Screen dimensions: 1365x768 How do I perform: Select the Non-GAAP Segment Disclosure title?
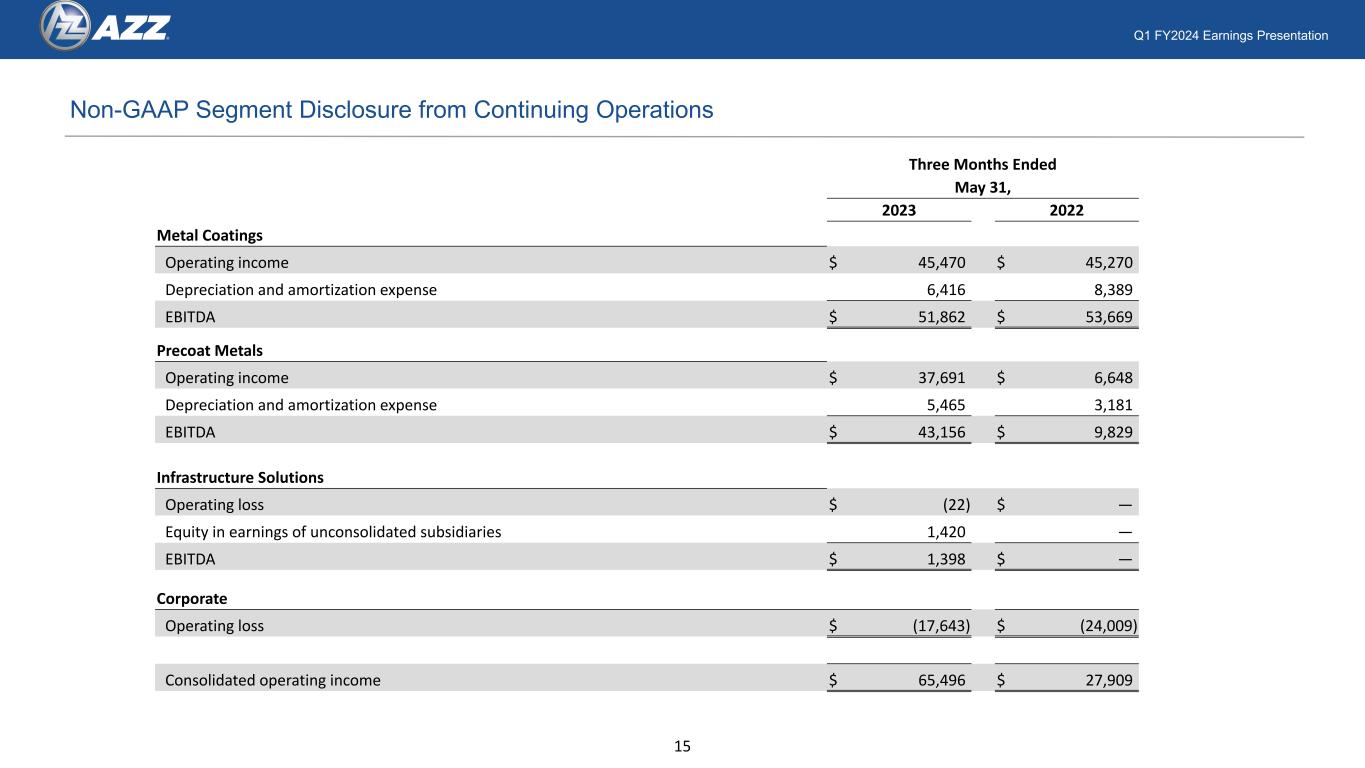(x=390, y=110)
